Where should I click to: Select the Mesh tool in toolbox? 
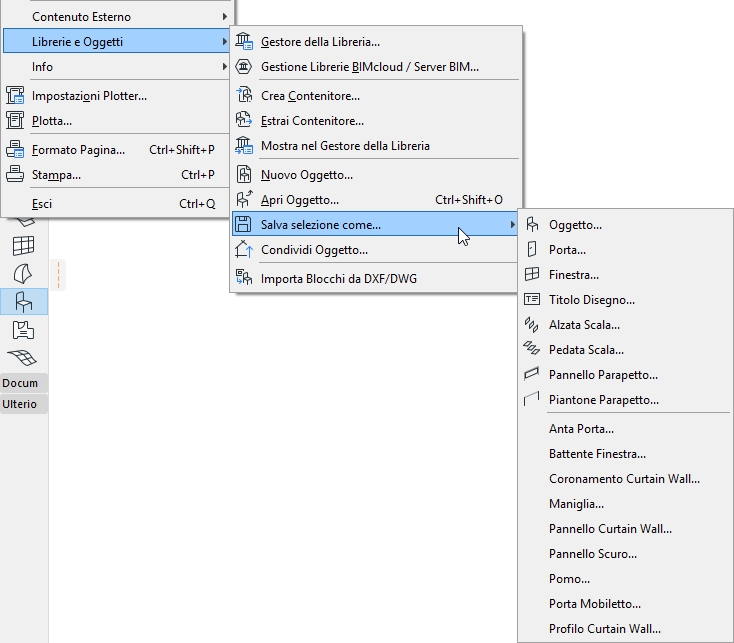[22, 358]
